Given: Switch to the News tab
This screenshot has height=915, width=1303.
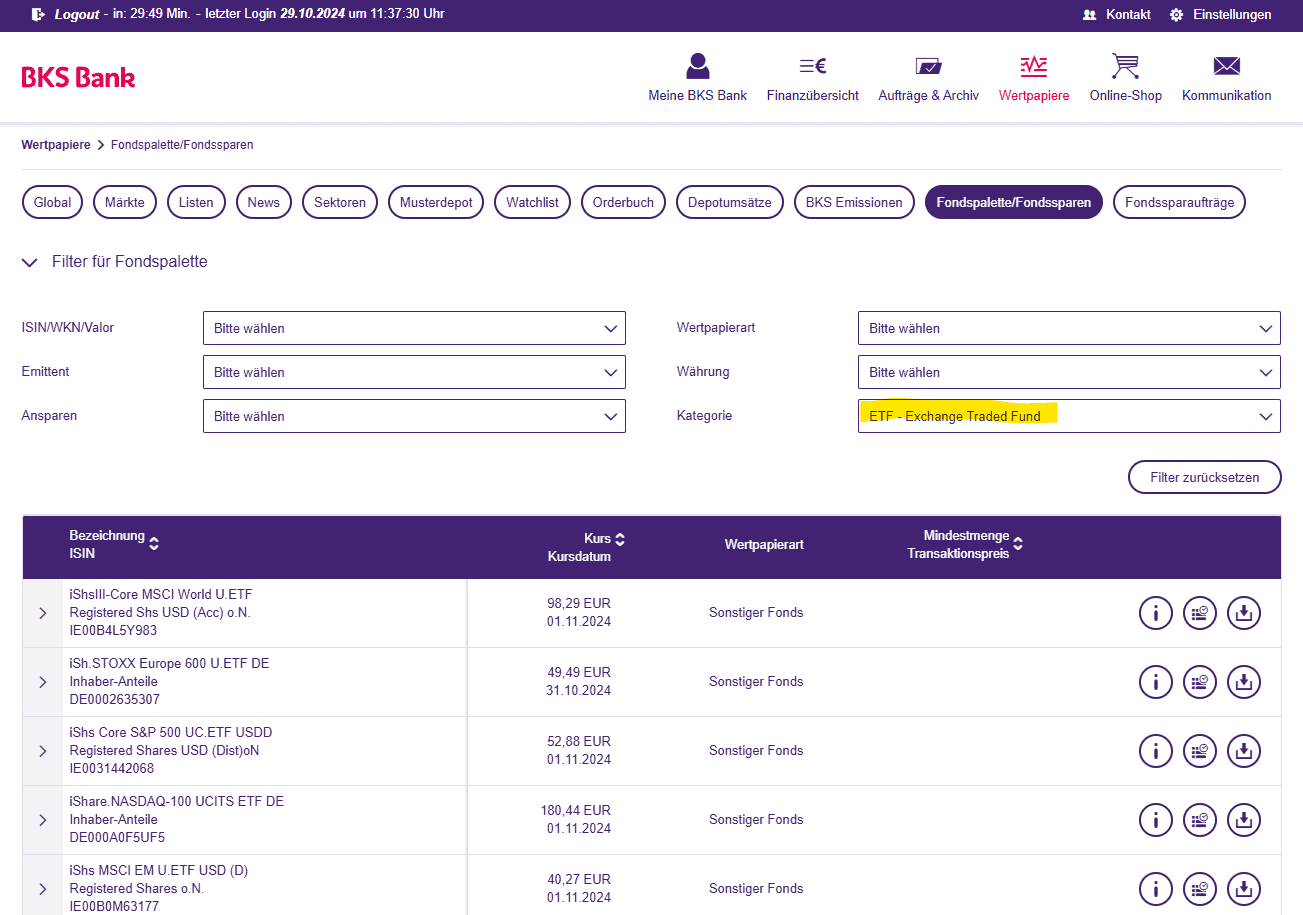Looking at the screenshot, I should (264, 202).
